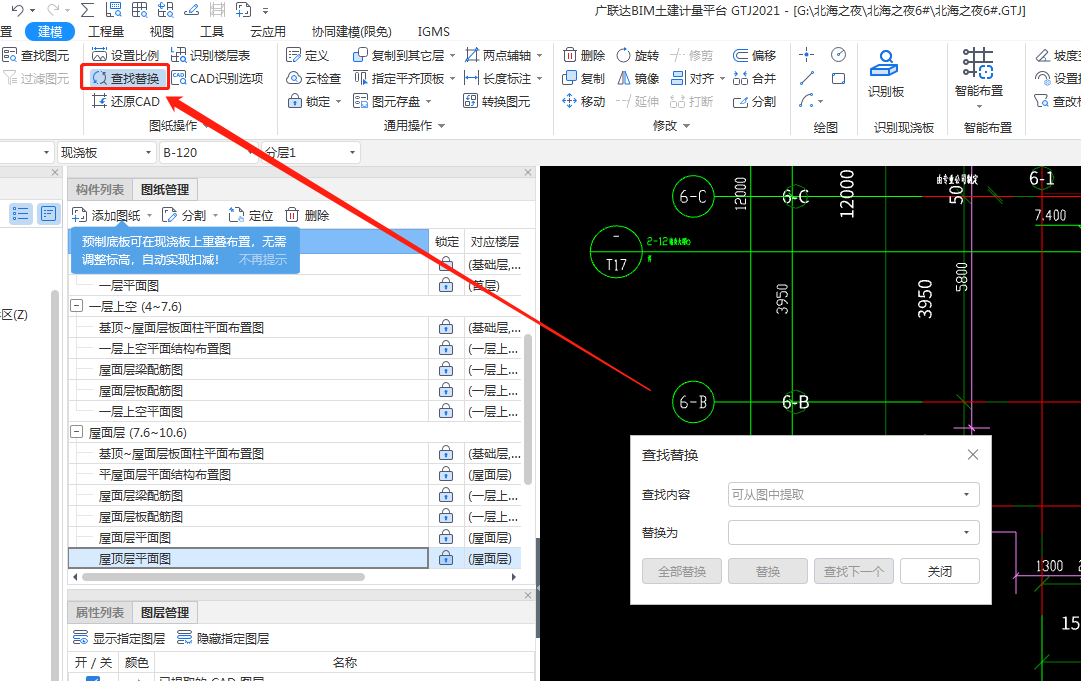
Task: Dismiss tooltip with 不再提示 link
Action: pos(263,259)
